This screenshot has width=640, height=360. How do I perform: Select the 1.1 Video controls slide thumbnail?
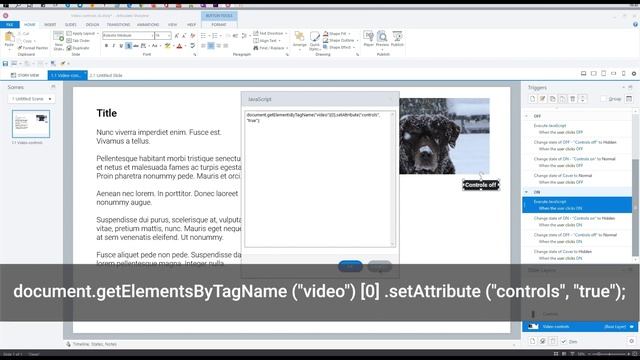coord(31,123)
